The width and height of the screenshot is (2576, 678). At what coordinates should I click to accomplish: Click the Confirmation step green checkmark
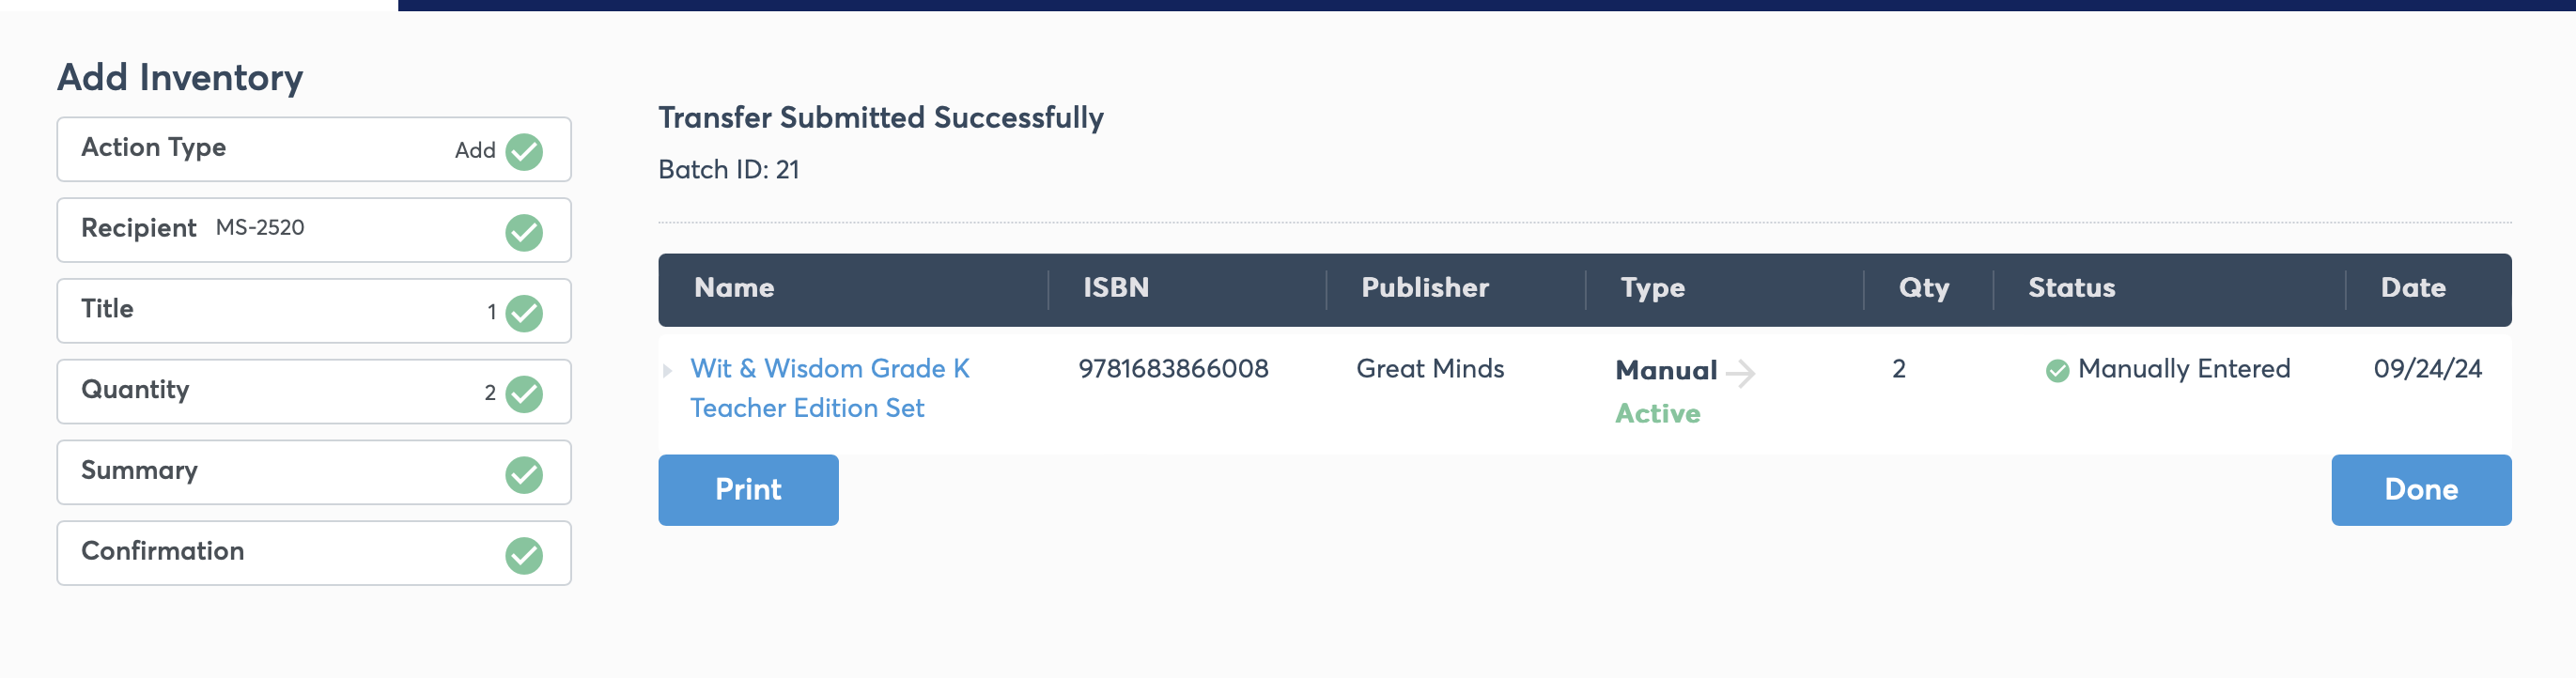[524, 556]
